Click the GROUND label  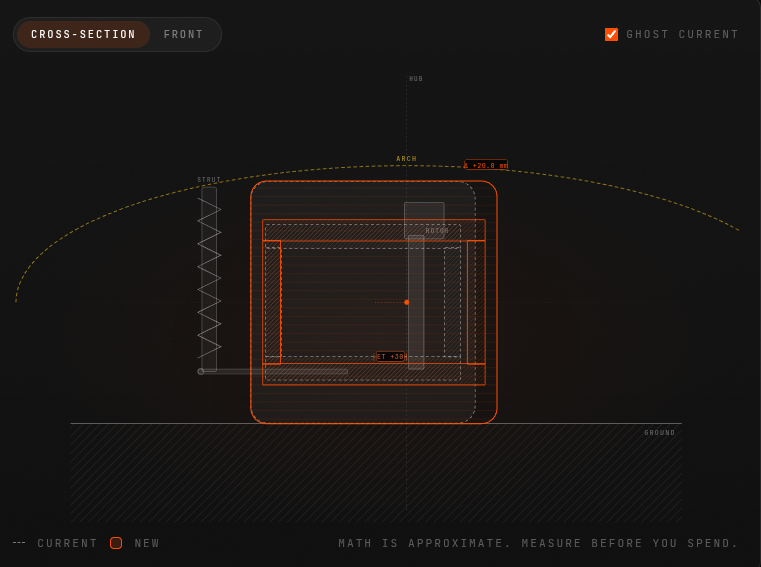point(660,433)
